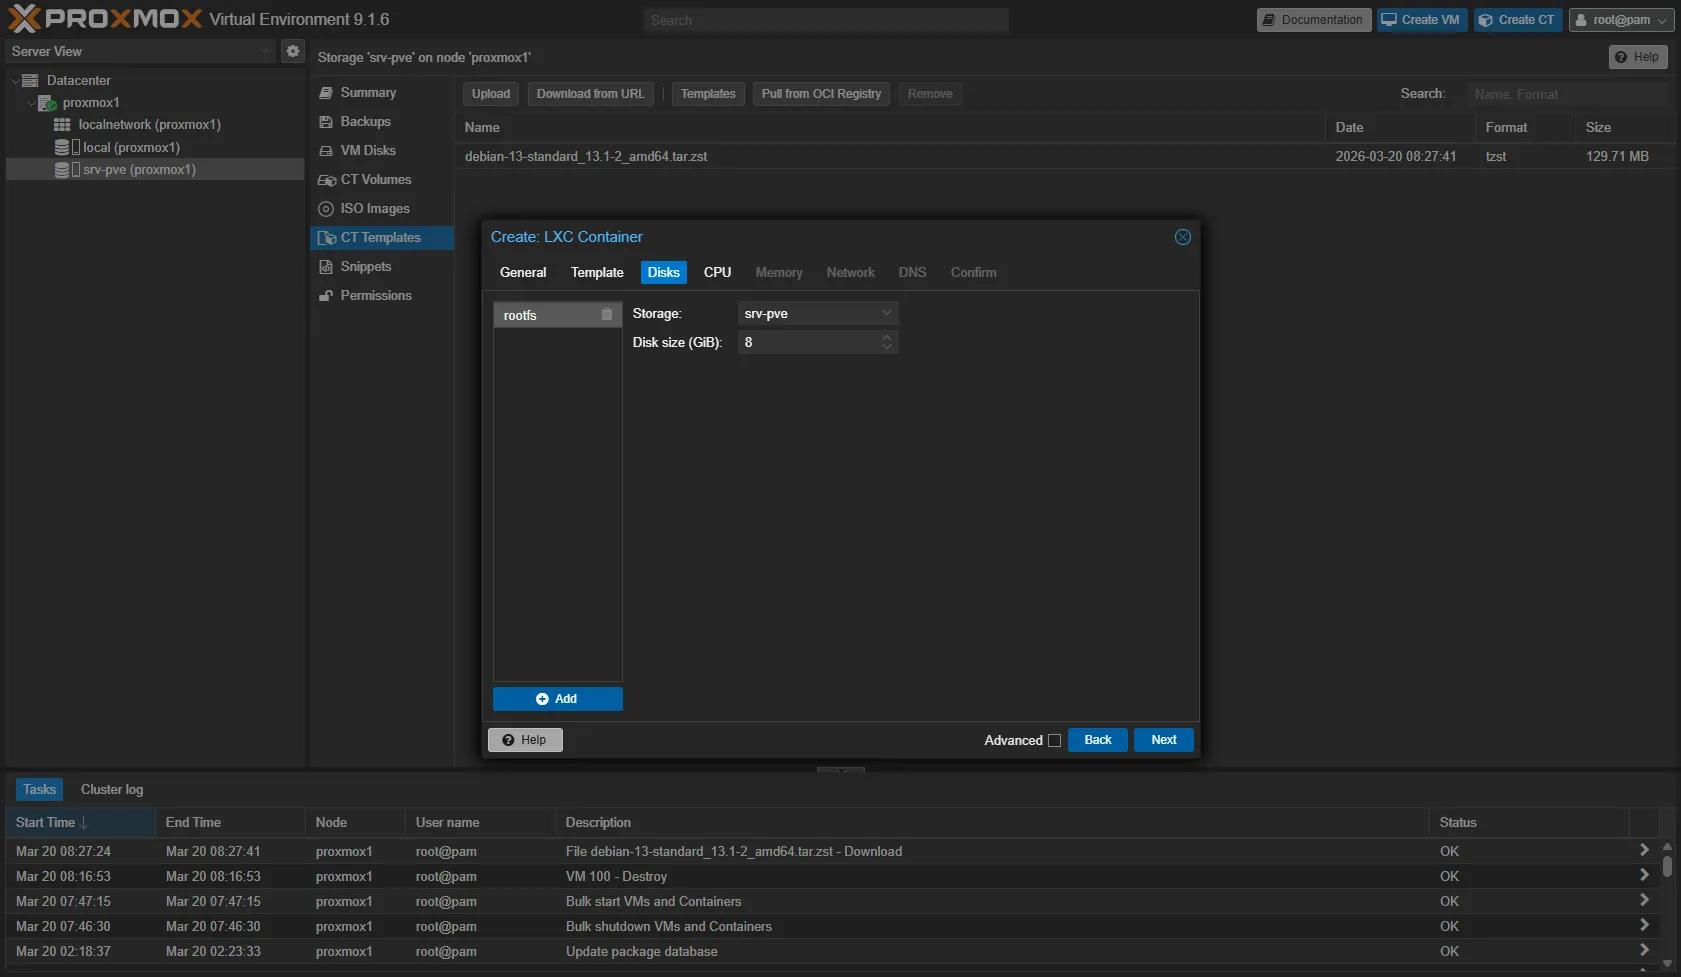1681x977 pixels.
Task: Switch to the CPU tab
Action: click(717, 273)
